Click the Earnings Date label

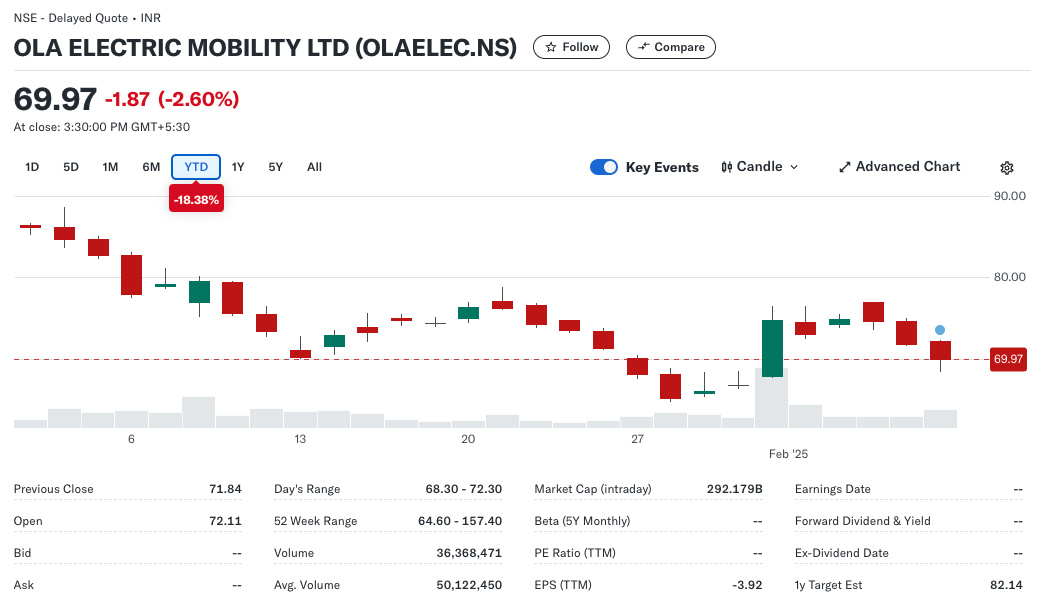point(833,489)
